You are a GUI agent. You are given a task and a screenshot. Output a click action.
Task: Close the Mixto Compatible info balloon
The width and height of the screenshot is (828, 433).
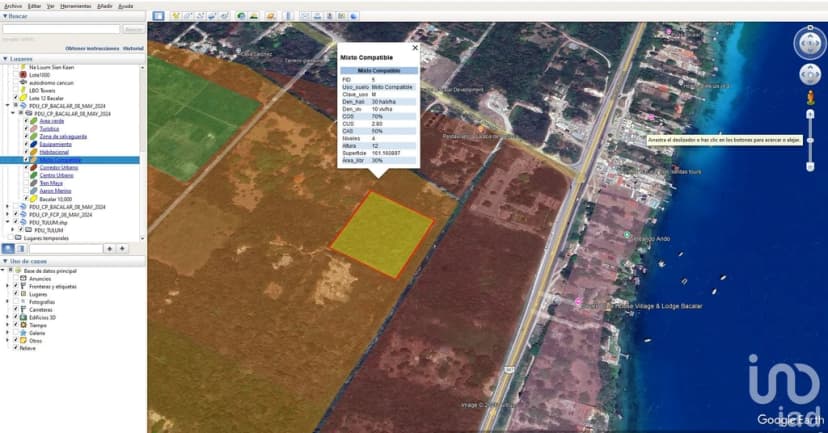[x=415, y=48]
